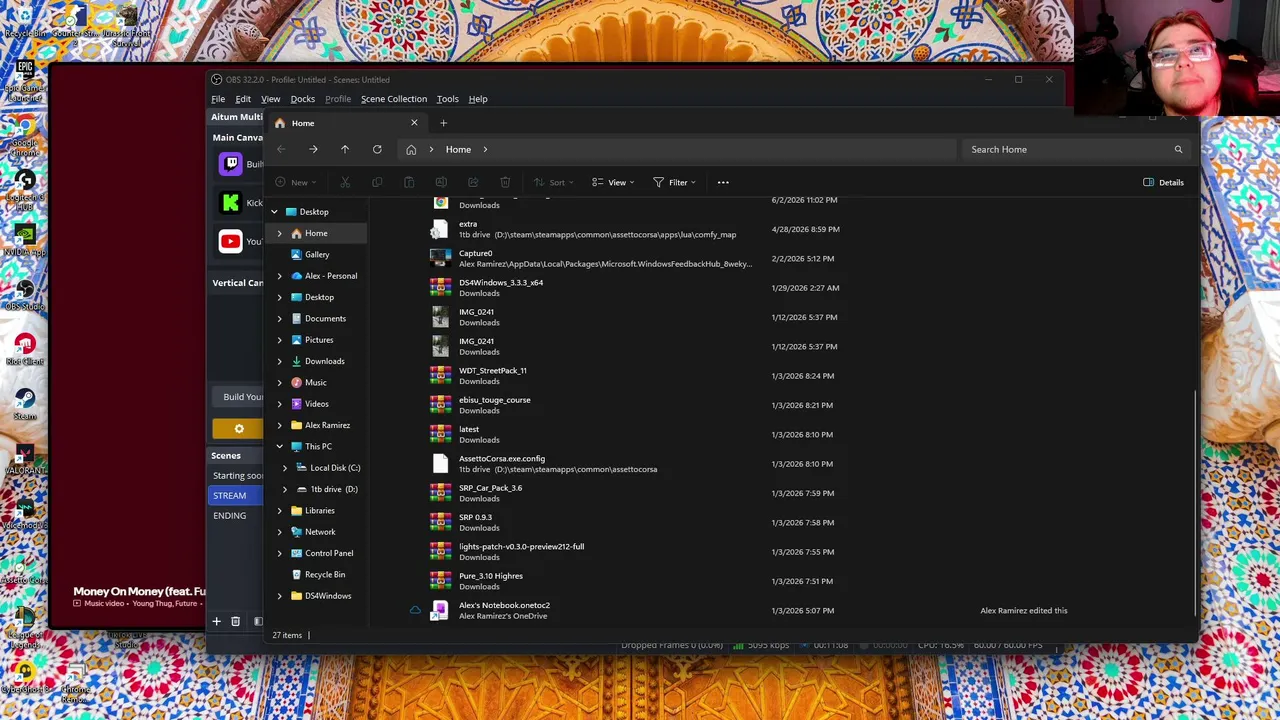Select the DS4Windows_3.3.3_x64 archive icon
Screen dimensions: 1280x720
coord(440,288)
